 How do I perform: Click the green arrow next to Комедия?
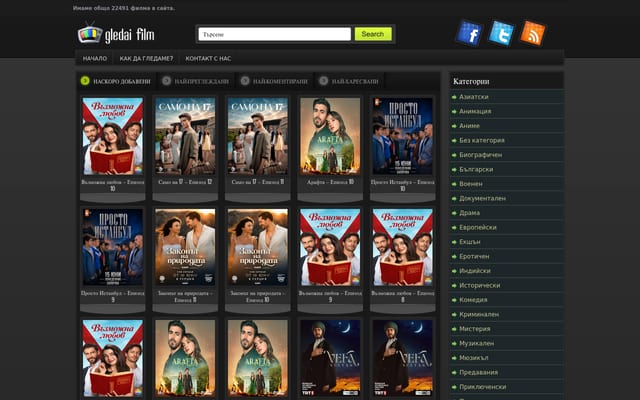point(454,300)
